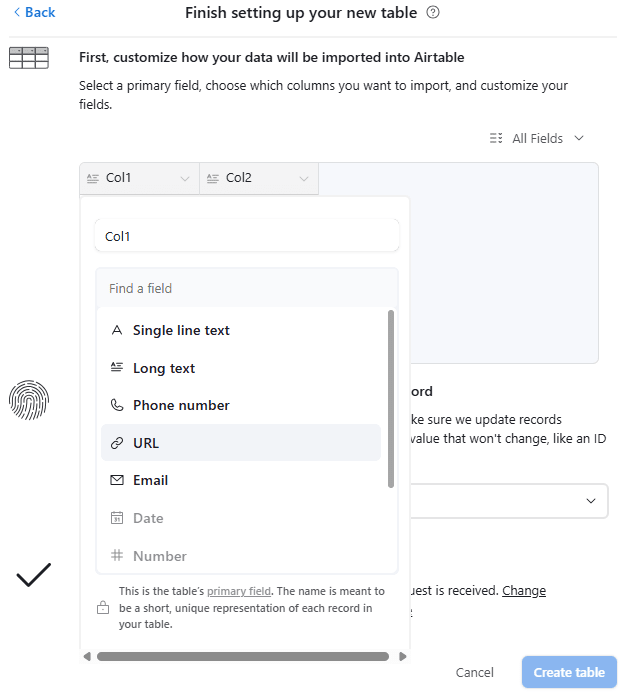Screen dimensions: 626x693
Task: Click the table grid icon
Action: tap(29, 58)
